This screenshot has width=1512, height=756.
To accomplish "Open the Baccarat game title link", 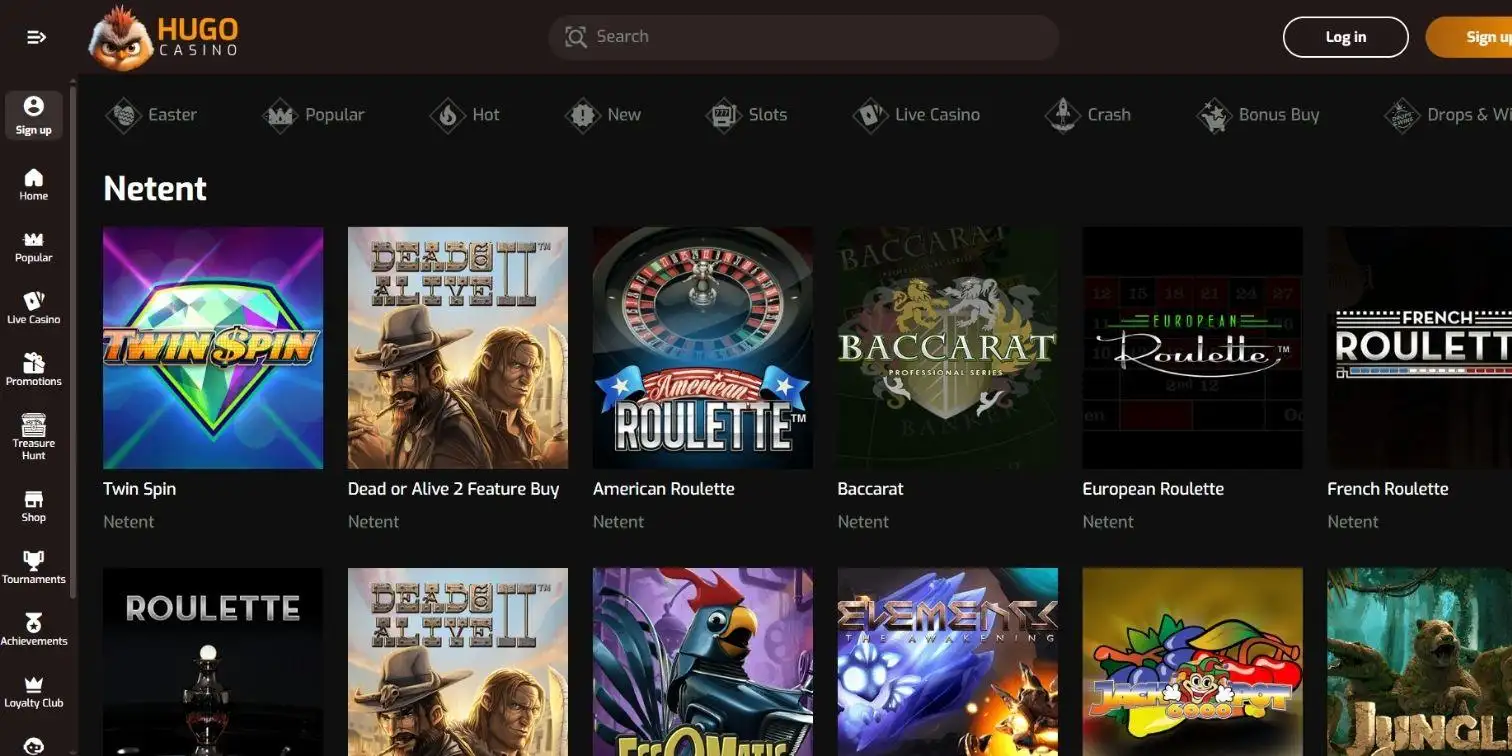I will click(x=870, y=489).
